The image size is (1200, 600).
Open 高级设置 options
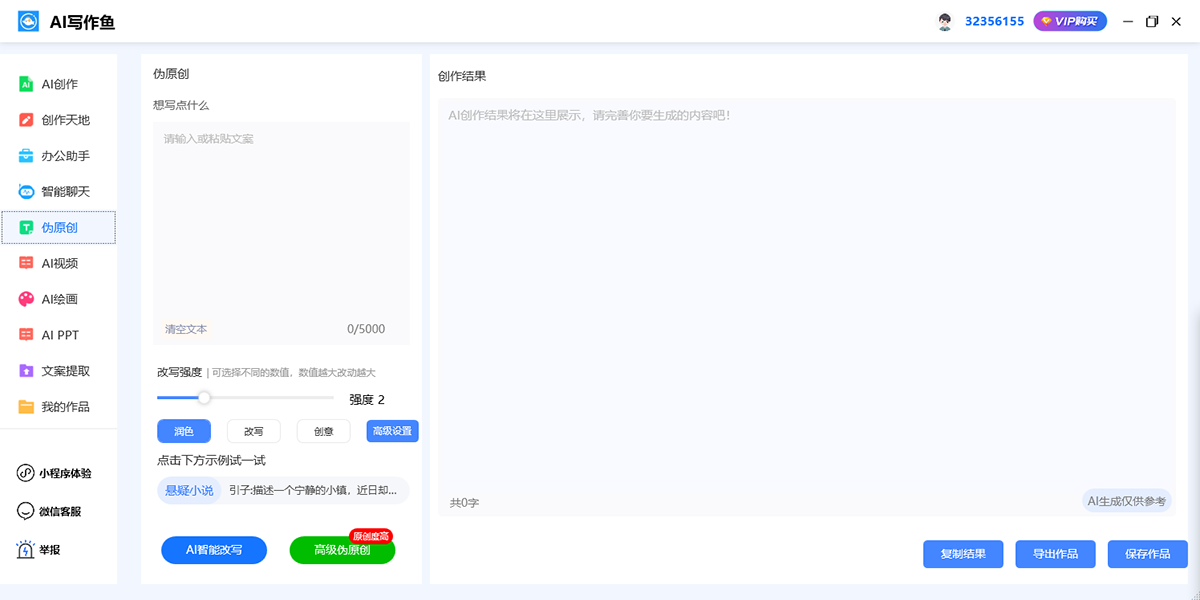[x=392, y=431]
